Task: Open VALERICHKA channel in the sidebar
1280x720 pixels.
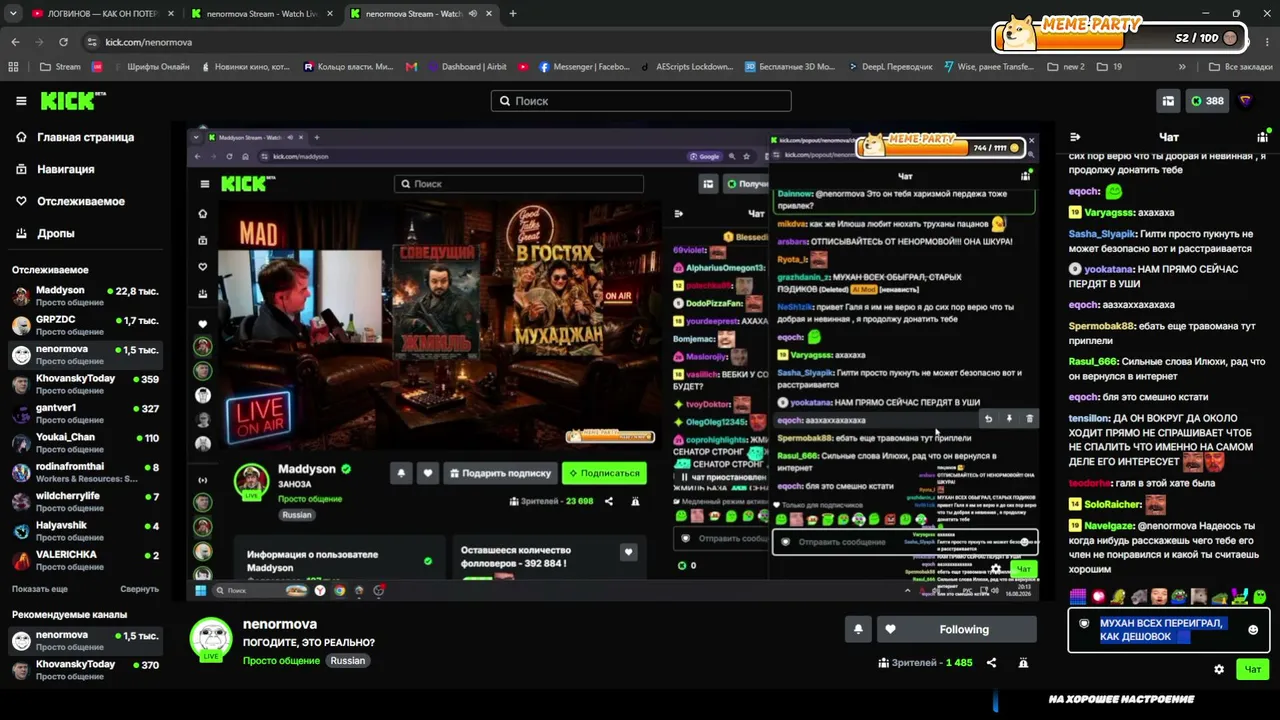Action: click(85, 560)
